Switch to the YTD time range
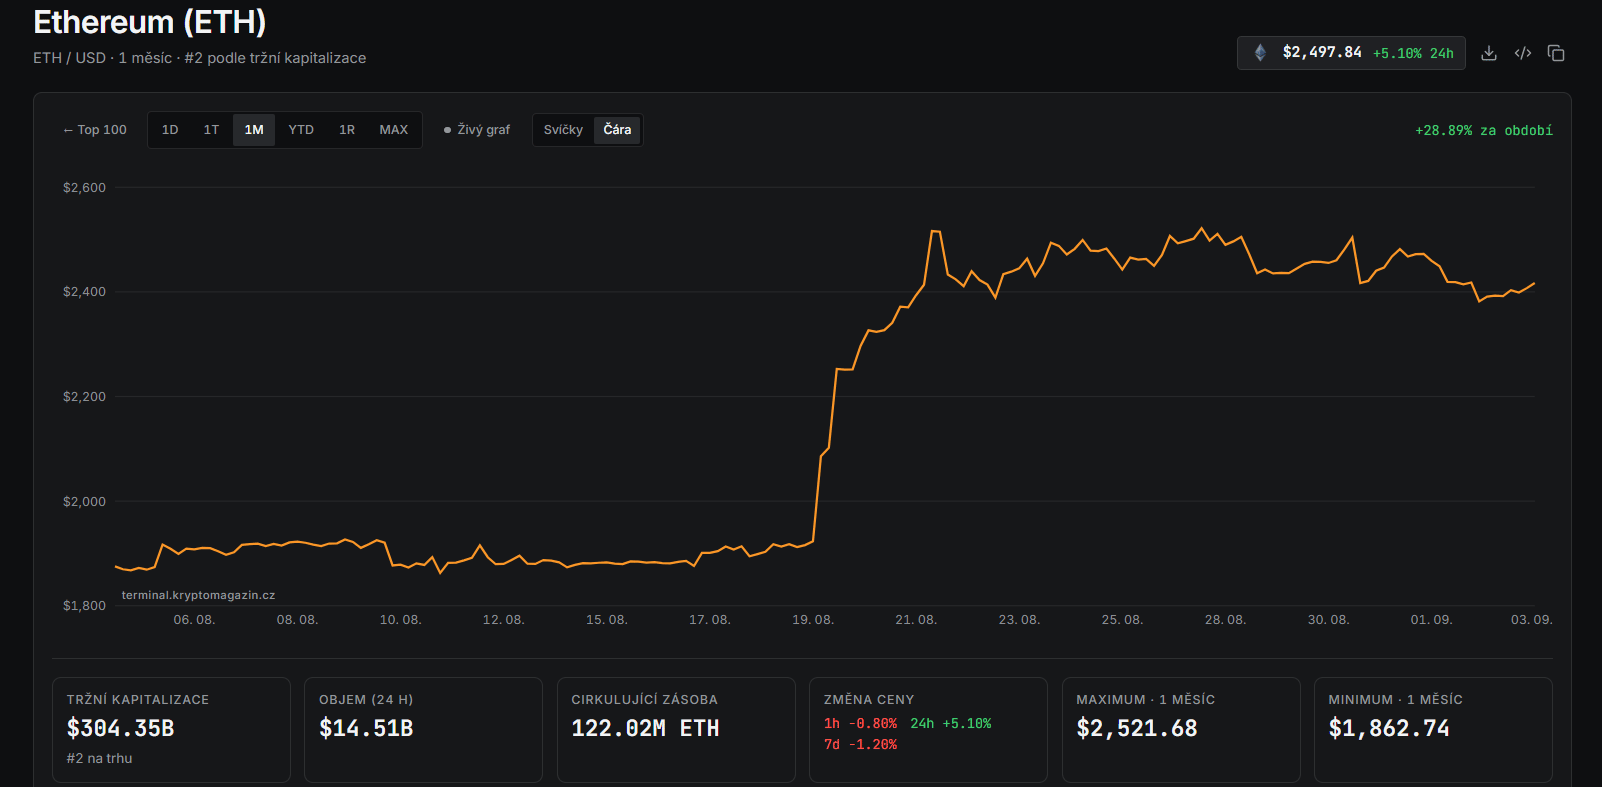The width and height of the screenshot is (1602, 787). pos(301,130)
